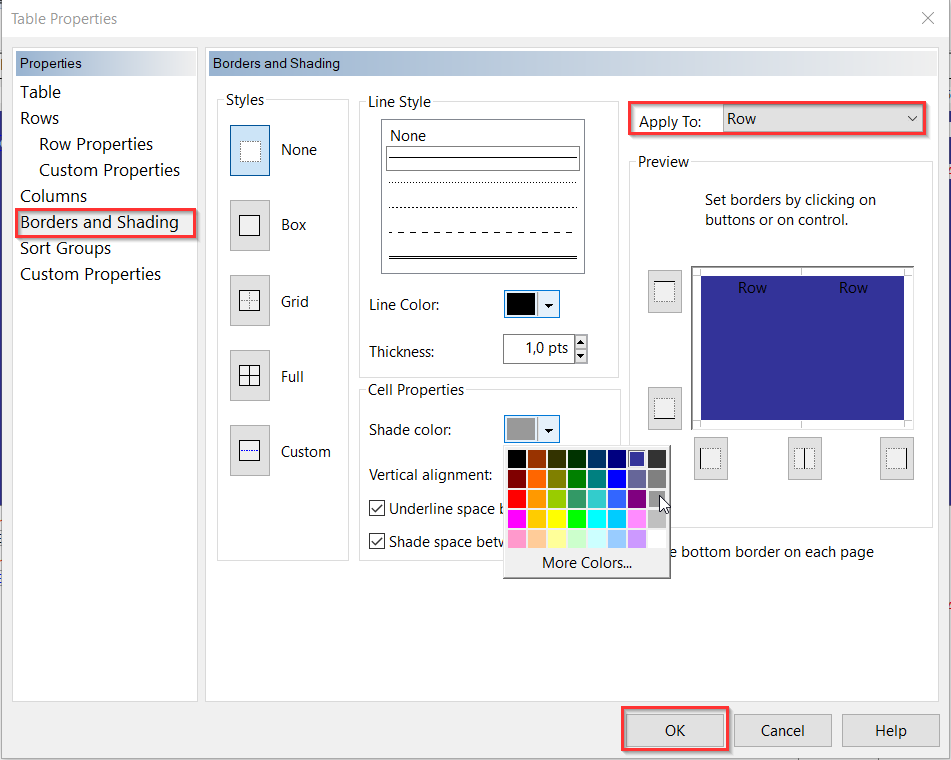Viewport: 951px width, 760px height.
Task: Choose the Box border style icon
Action: coord(250,226)
